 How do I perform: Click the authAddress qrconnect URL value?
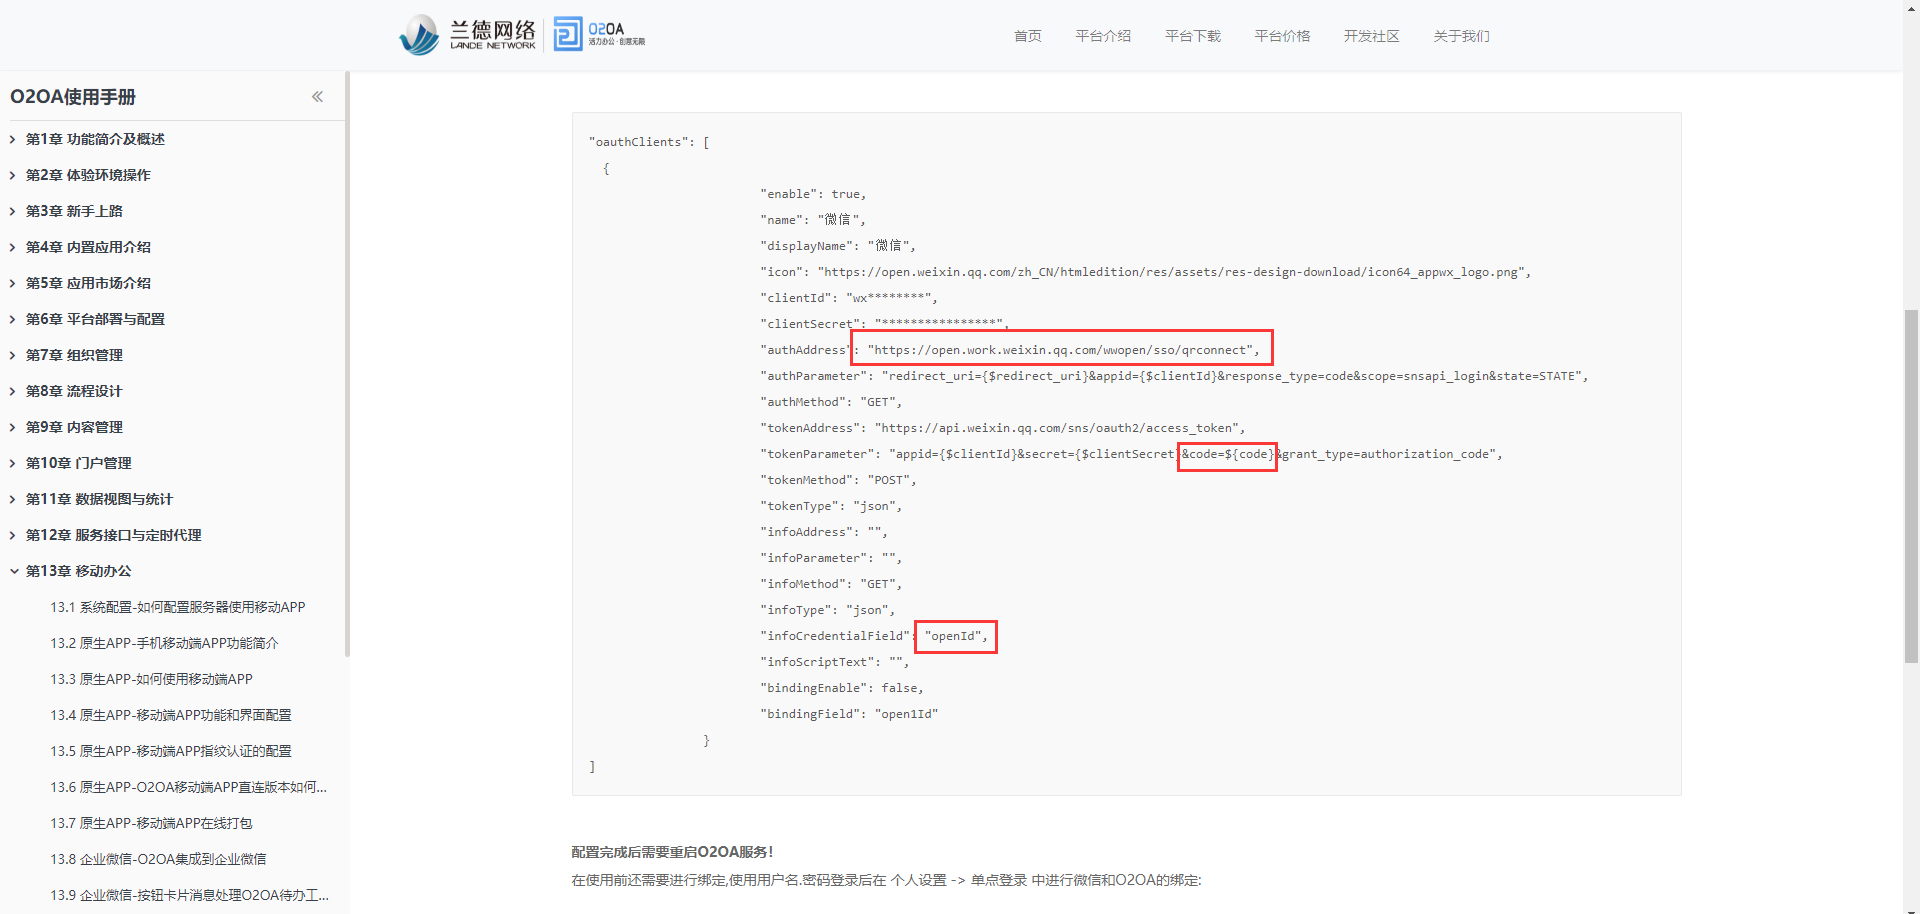point(1063,350)
